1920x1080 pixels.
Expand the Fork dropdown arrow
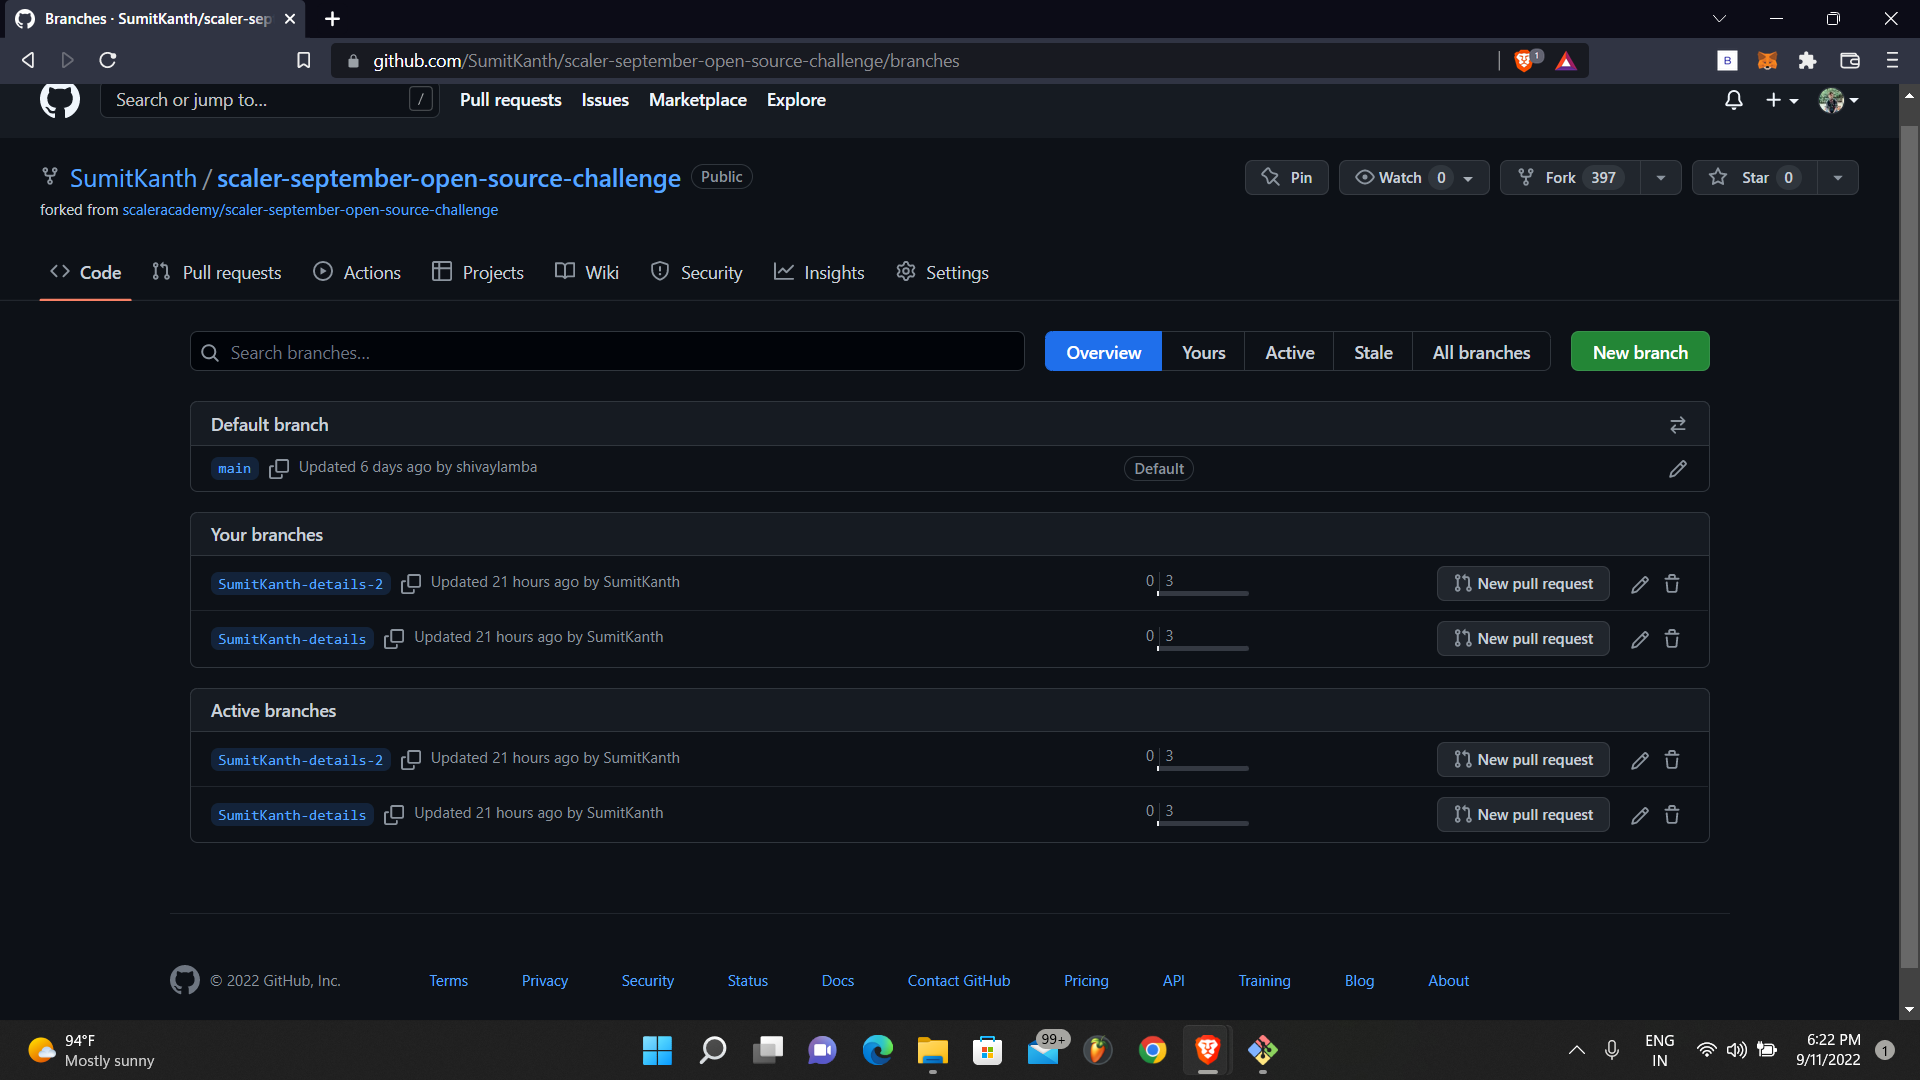(x=1660, y=178)
